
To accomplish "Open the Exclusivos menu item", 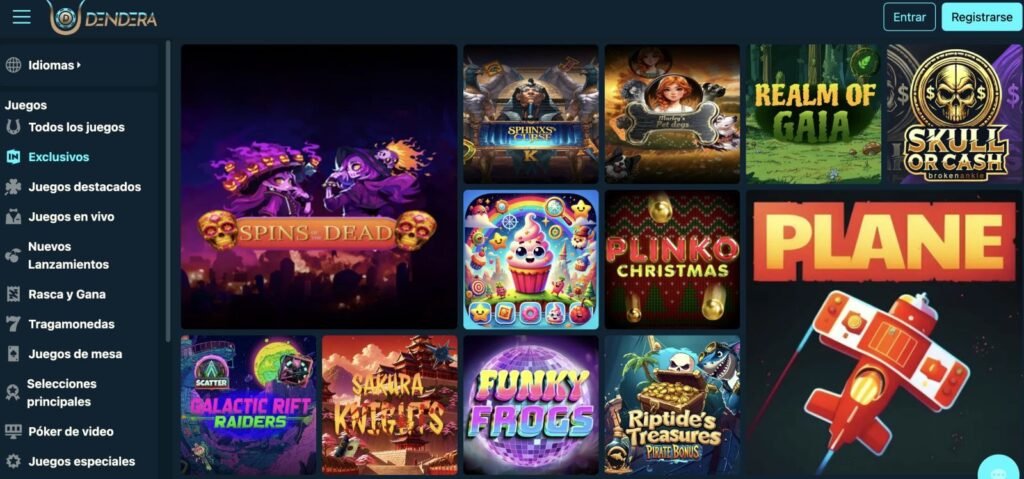I will tap(59, 157).
